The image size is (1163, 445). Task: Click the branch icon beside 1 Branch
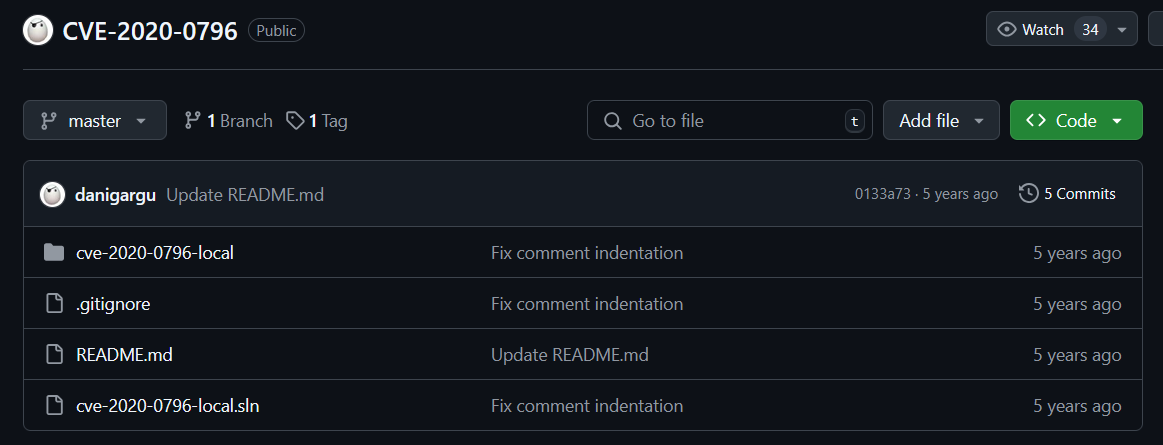[193, 120]
